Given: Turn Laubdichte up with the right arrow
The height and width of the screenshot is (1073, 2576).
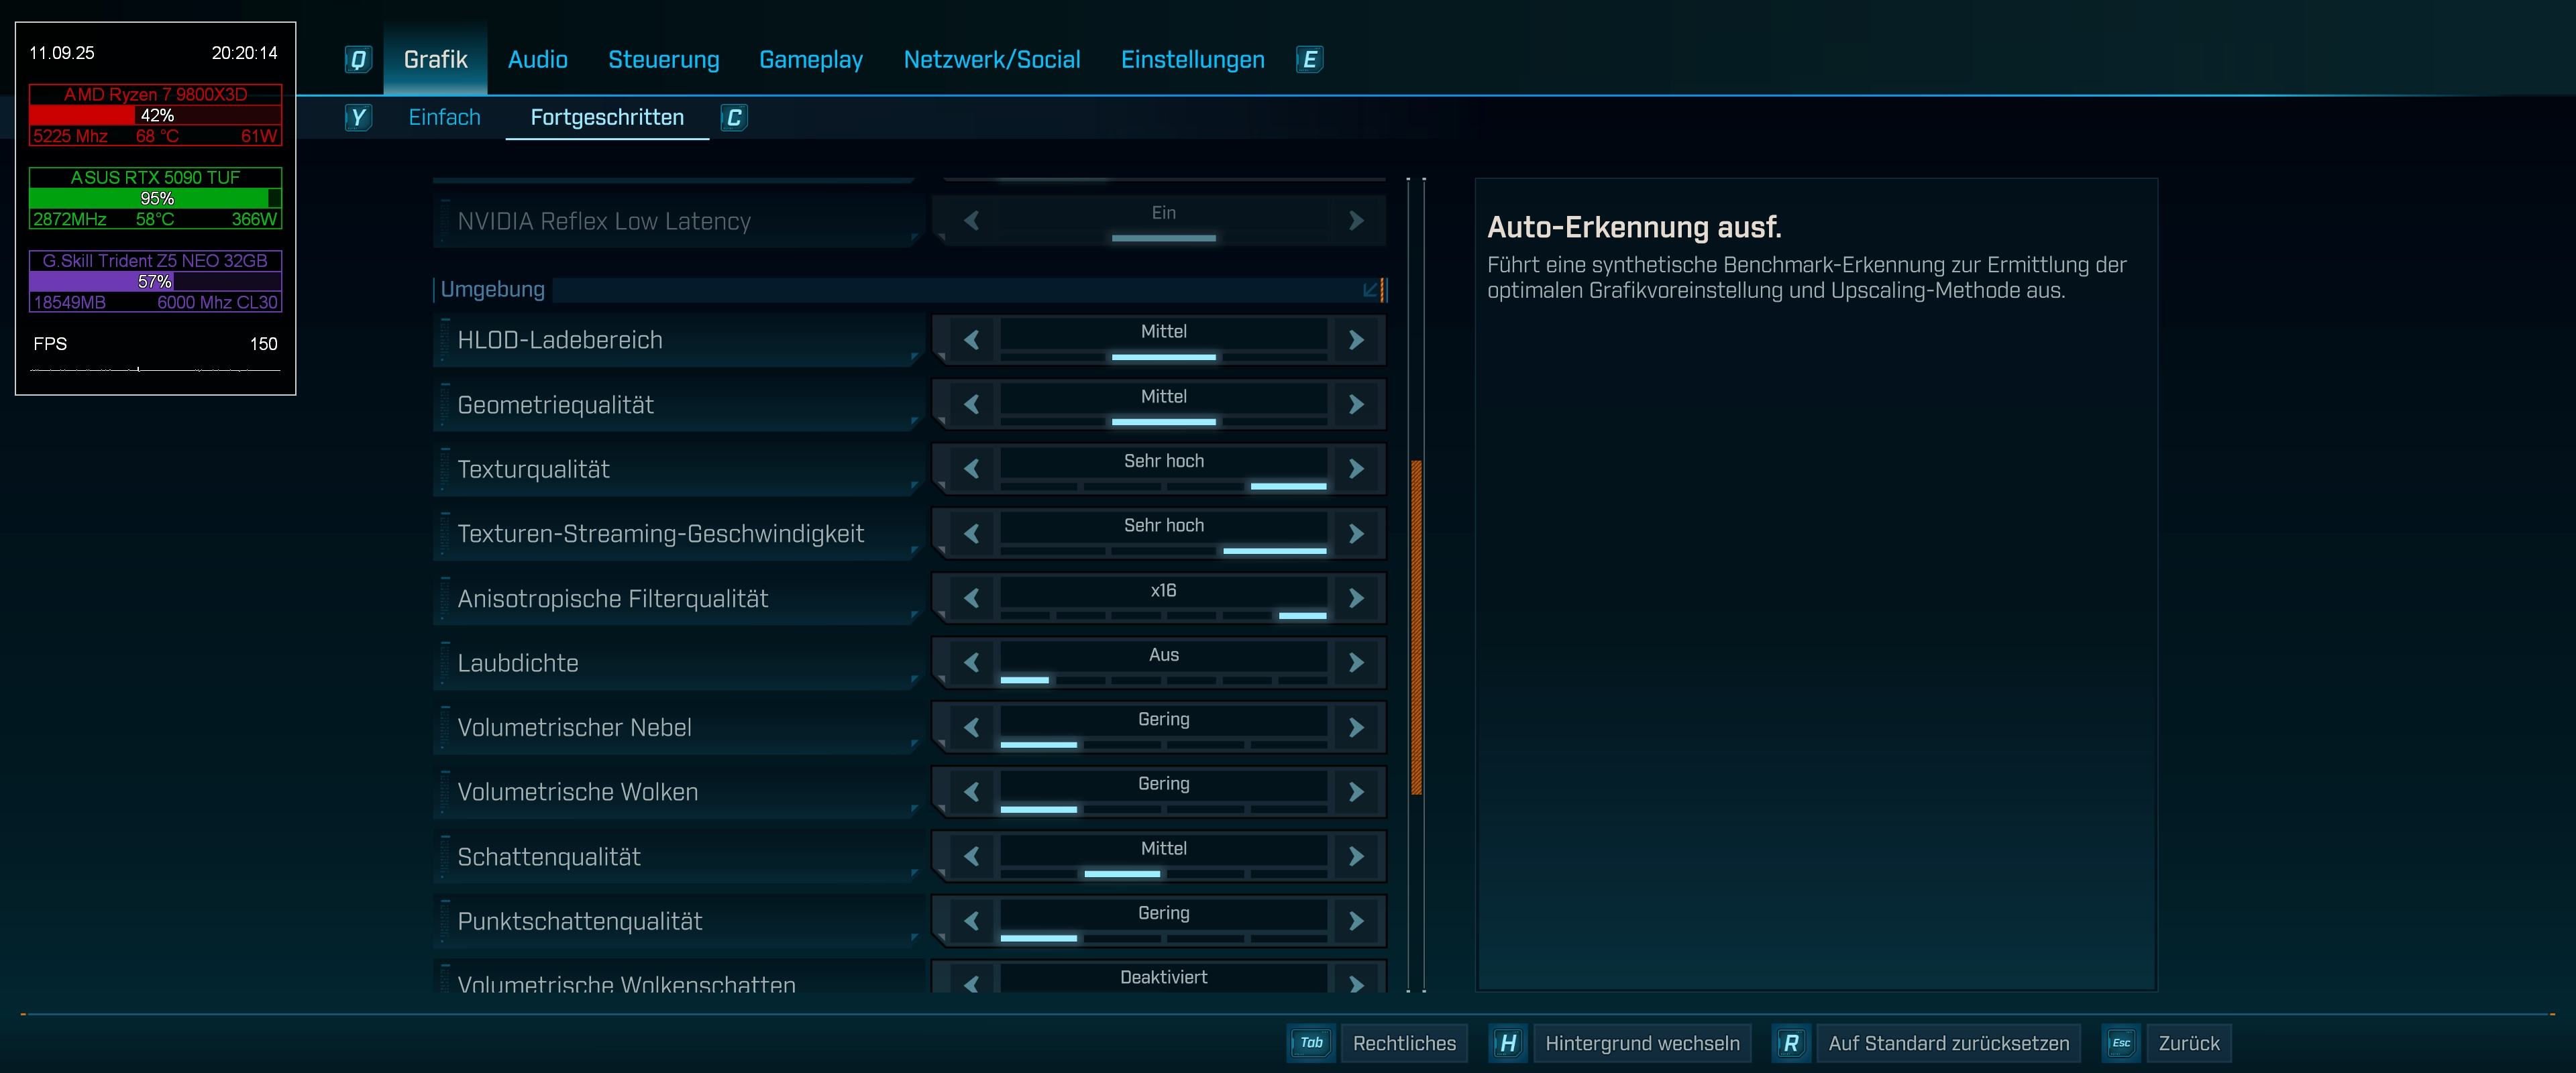Looking at the screenshot, I should pyautogui.click(x=1356, y=663).
